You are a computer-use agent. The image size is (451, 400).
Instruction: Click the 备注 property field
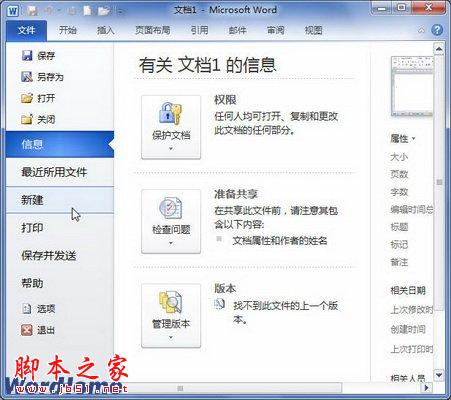(x=399, y=262)
